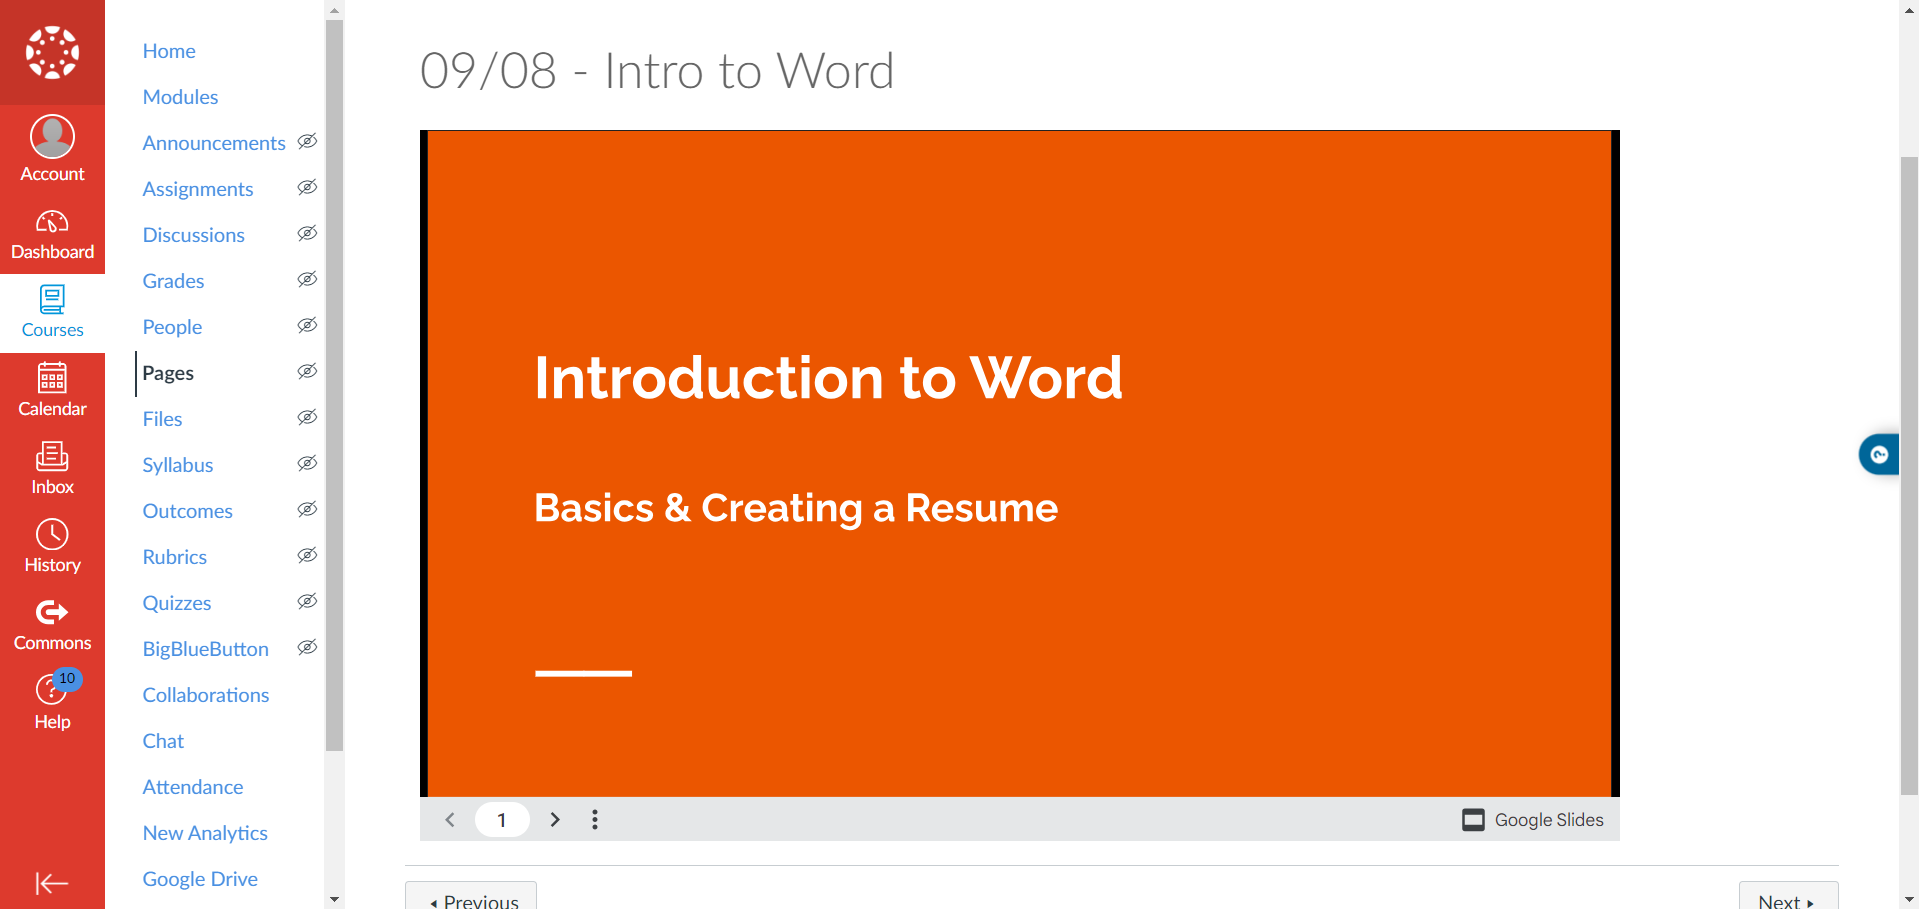Click the Help notification badge showing 10
The width and height of the screenshot is (1919, 909).
pos(67,678)
